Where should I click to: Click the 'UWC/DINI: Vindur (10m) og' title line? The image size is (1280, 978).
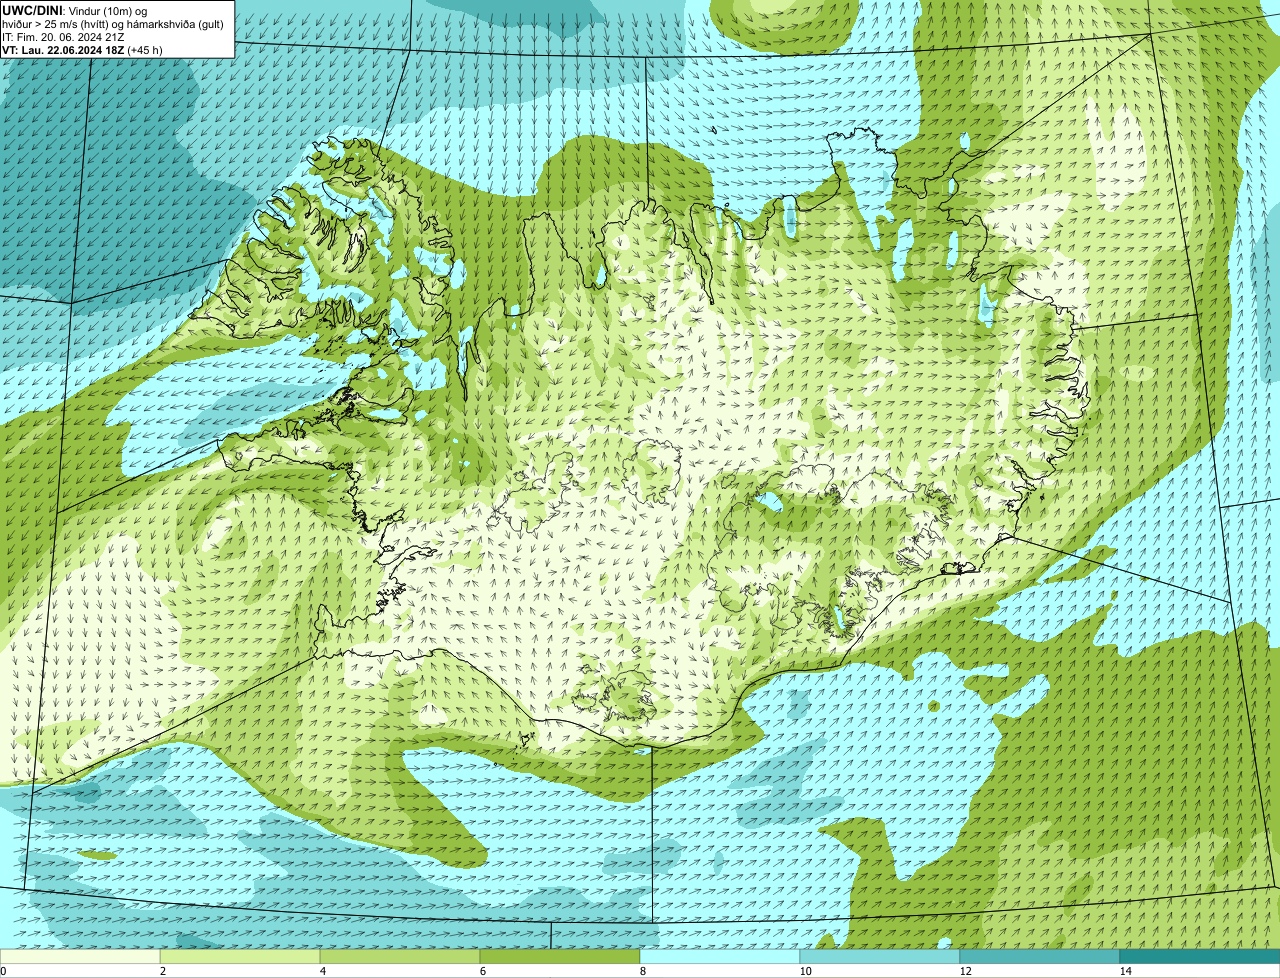(x=74, y=10)
